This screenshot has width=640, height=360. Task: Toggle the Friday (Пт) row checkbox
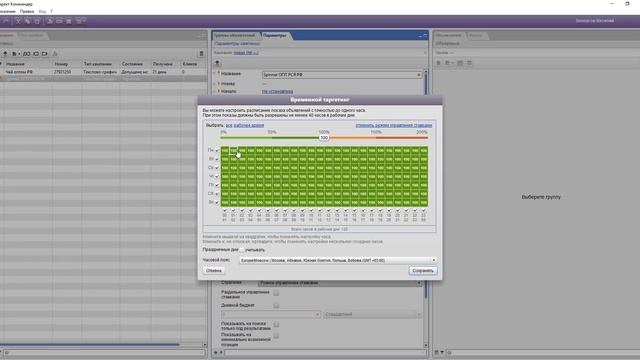(x=217, y=185)
